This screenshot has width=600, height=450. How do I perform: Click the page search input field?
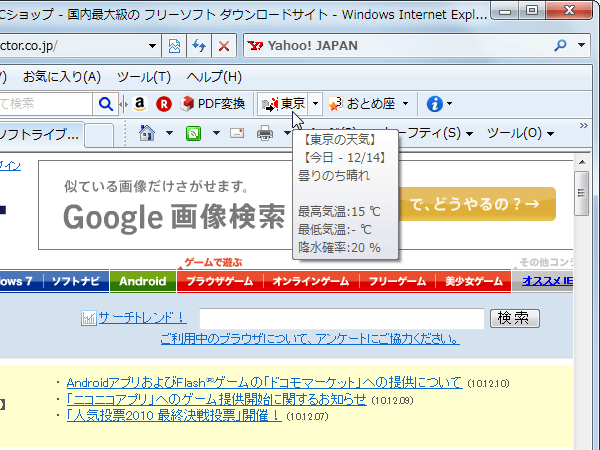tap(342, 318)
